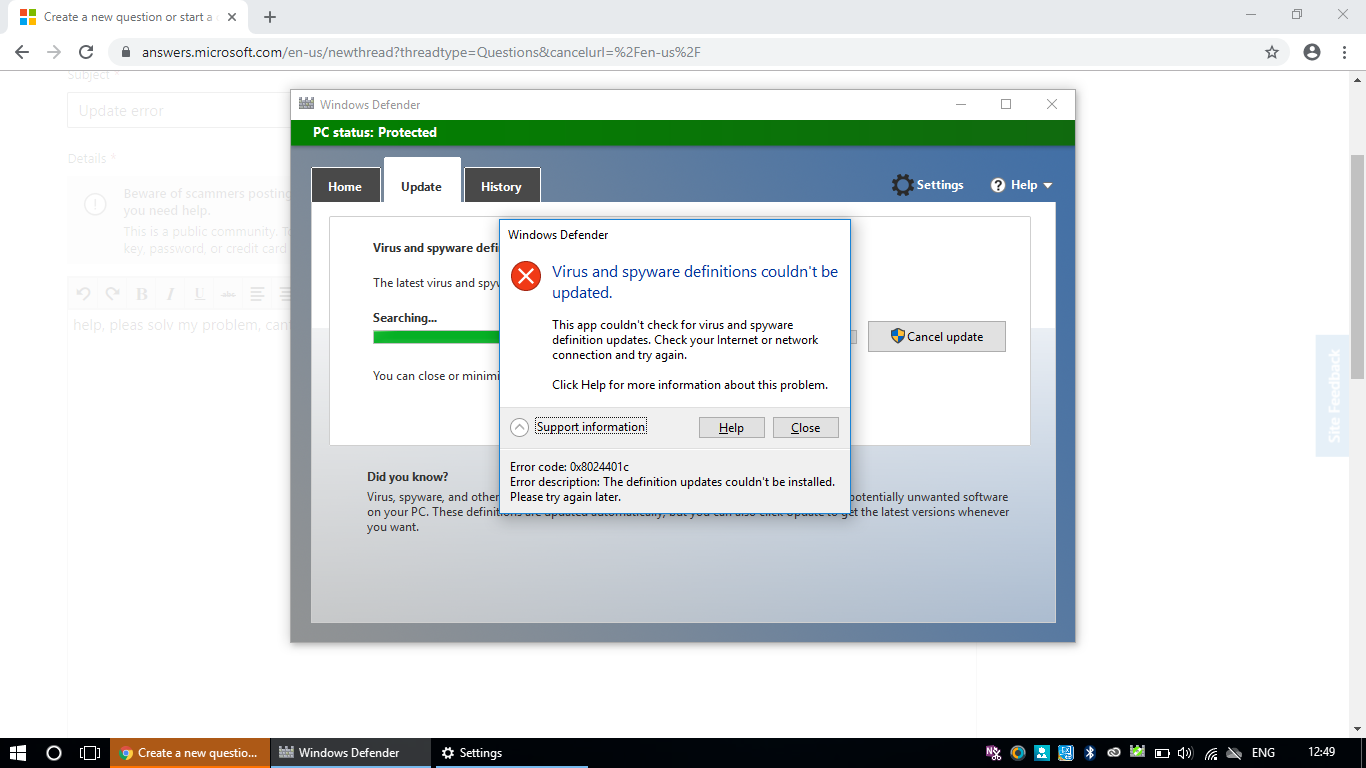
Task: Click the orange circular tray icon
Action: tap(1018, 753)
